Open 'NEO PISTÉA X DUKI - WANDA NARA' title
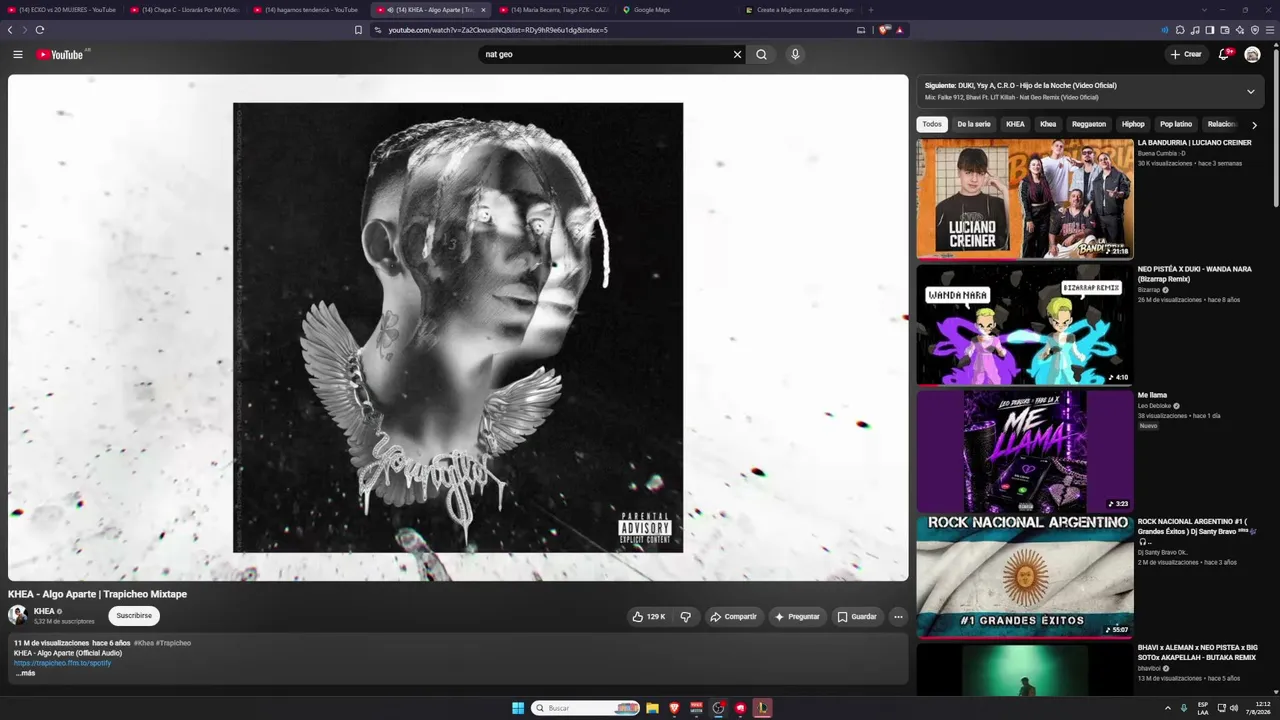This screenshot has width=1280, height=720. [x=1194, y=274]
